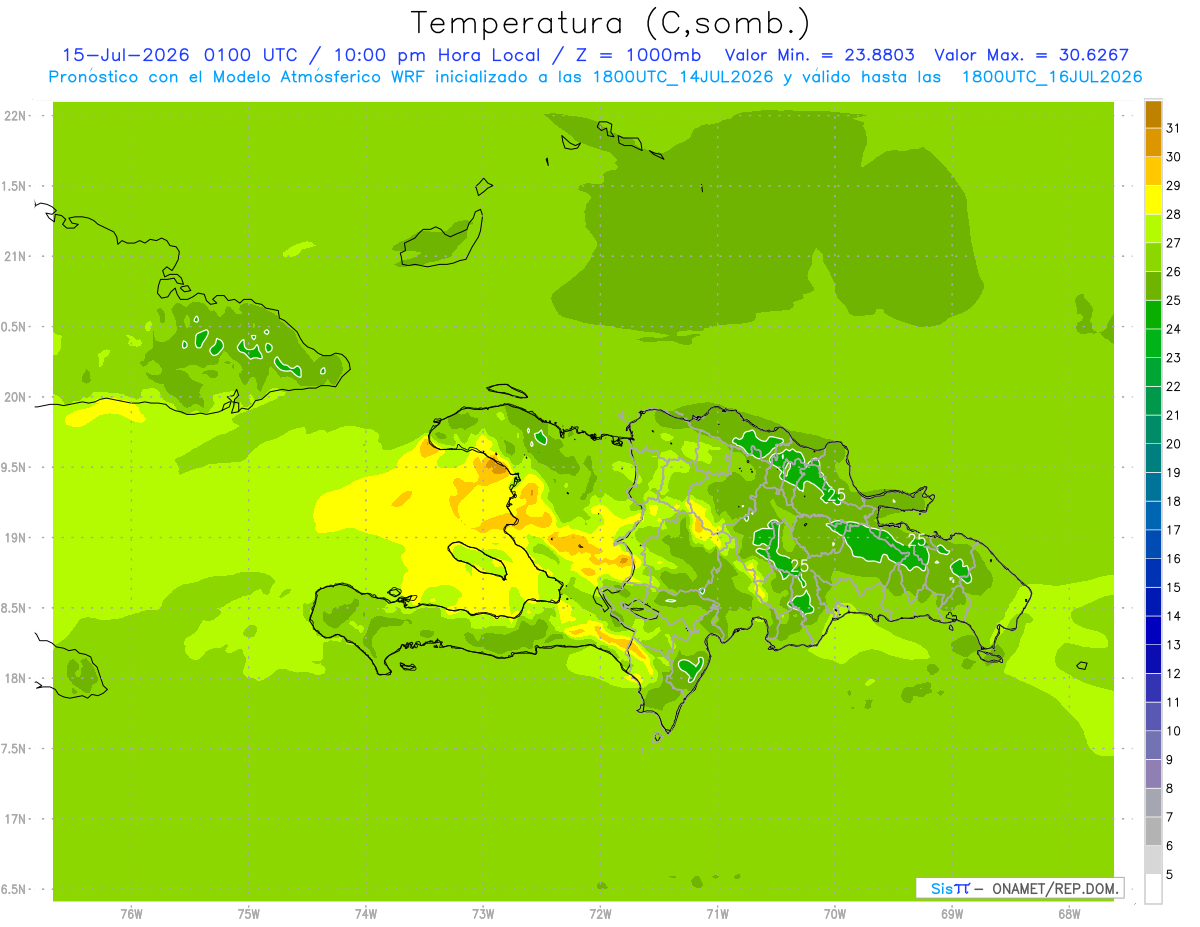The width and height of the screenshot is (1200, 927).
Task: Click the "Valor Min. = 23.8803" value
Action: 820,55
